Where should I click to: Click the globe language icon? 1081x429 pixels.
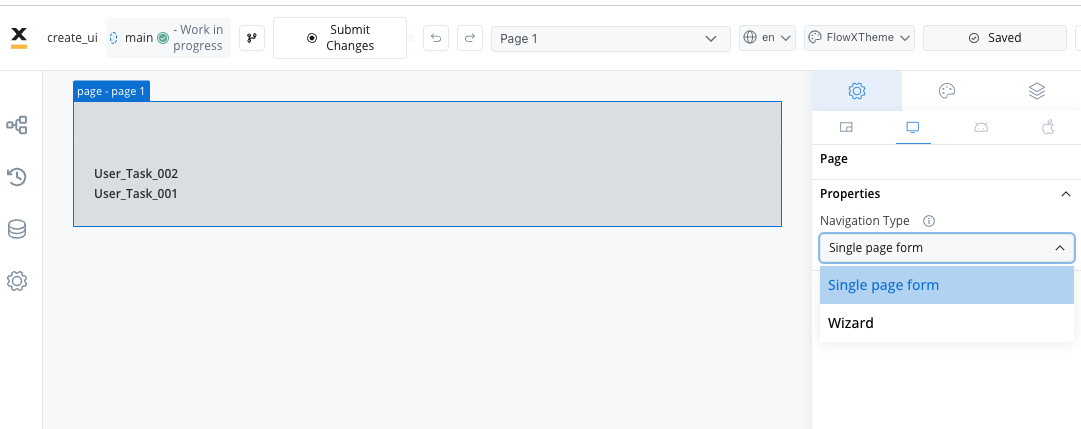(x=750, y=38)
